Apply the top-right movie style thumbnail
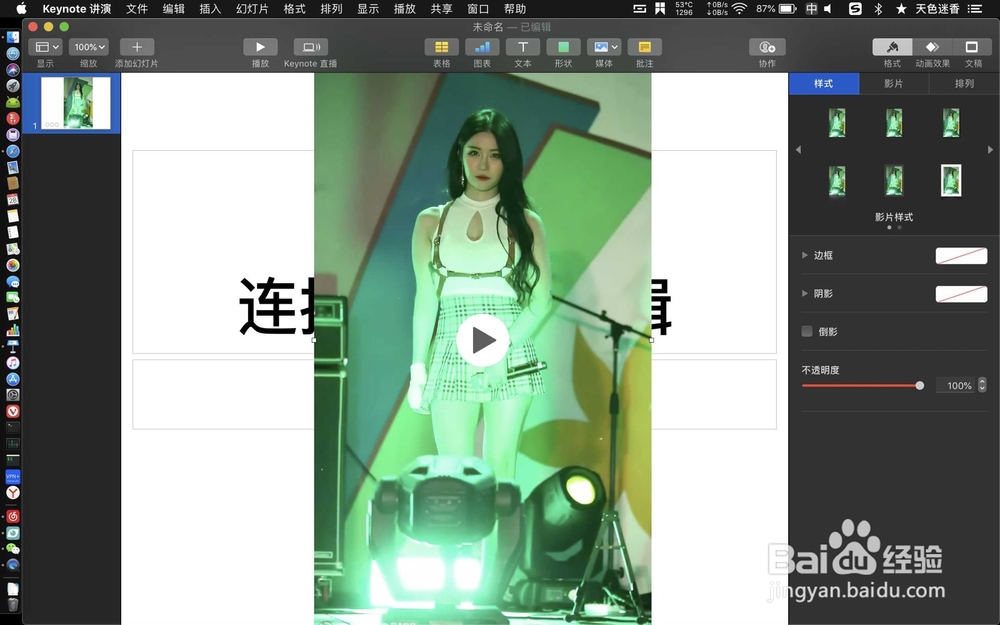 point(951,122)
